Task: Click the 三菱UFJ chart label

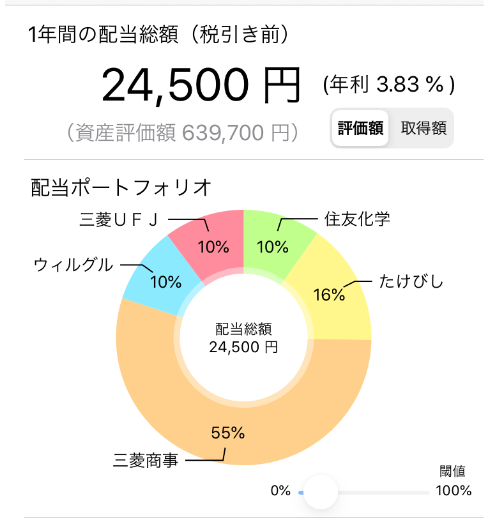Action: pyautogui.click(x=119, y=220)
